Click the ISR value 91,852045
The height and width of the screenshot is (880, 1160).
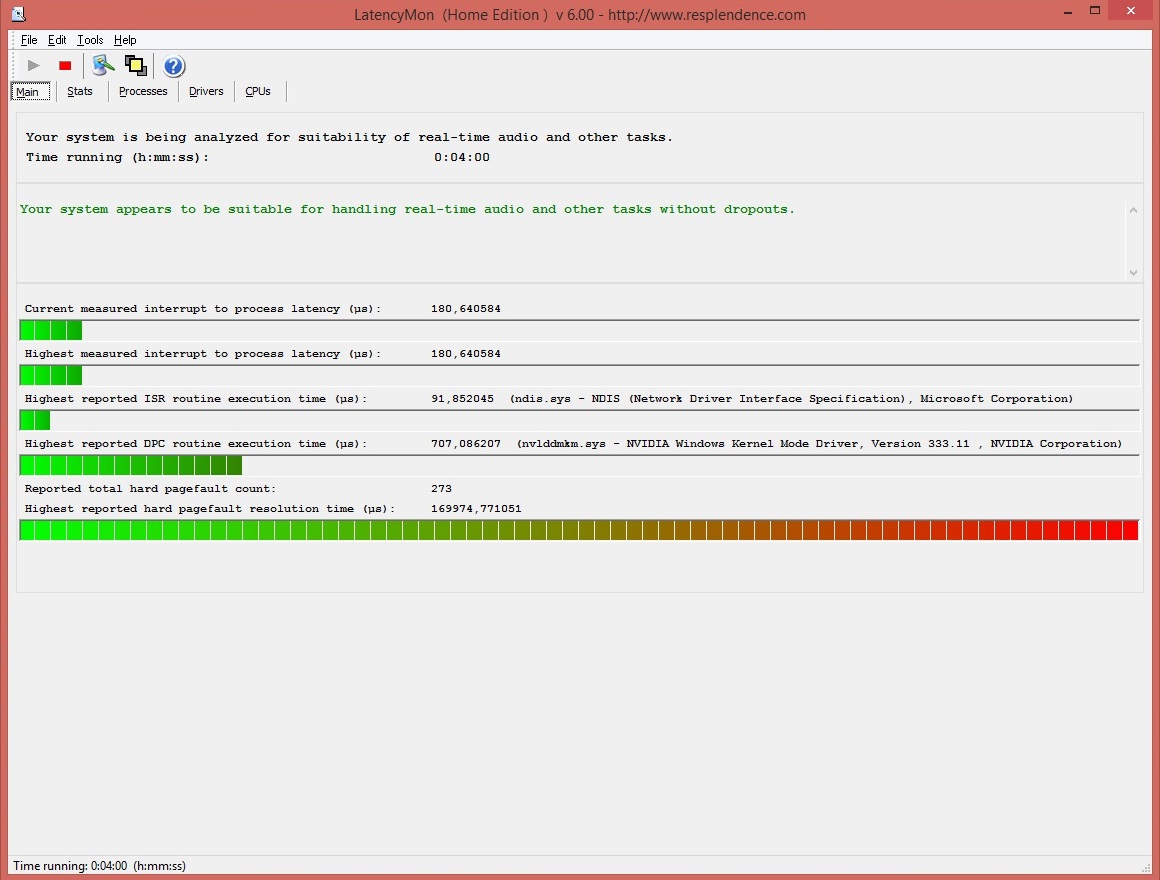(x=462, y=399)
